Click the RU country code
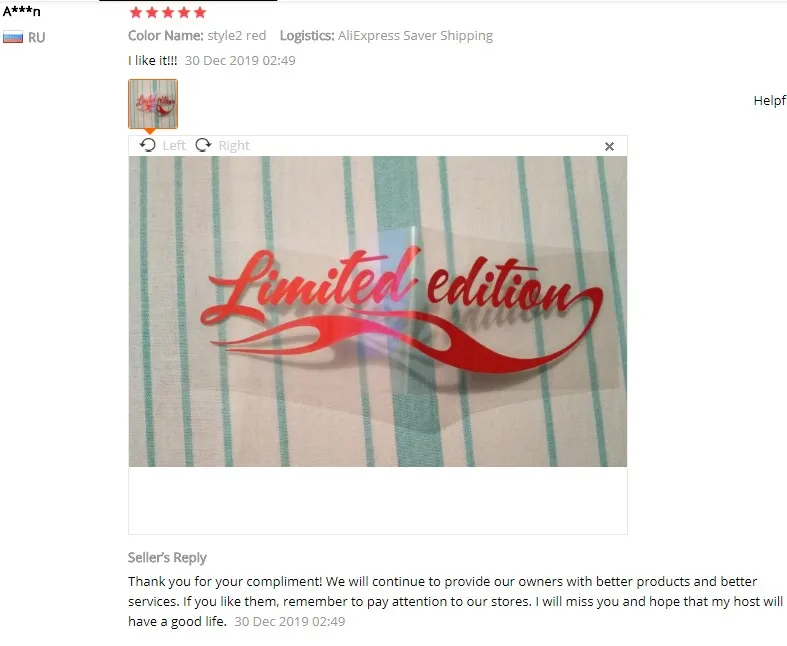787x646 pixels. 37,38
